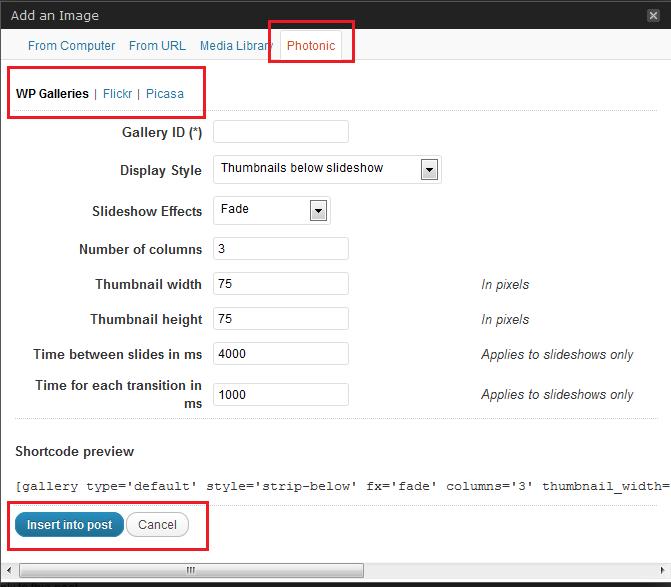Click the Display Style label
Screen dimensions: 671x587
pyautogui.click(x=161, y=170)
